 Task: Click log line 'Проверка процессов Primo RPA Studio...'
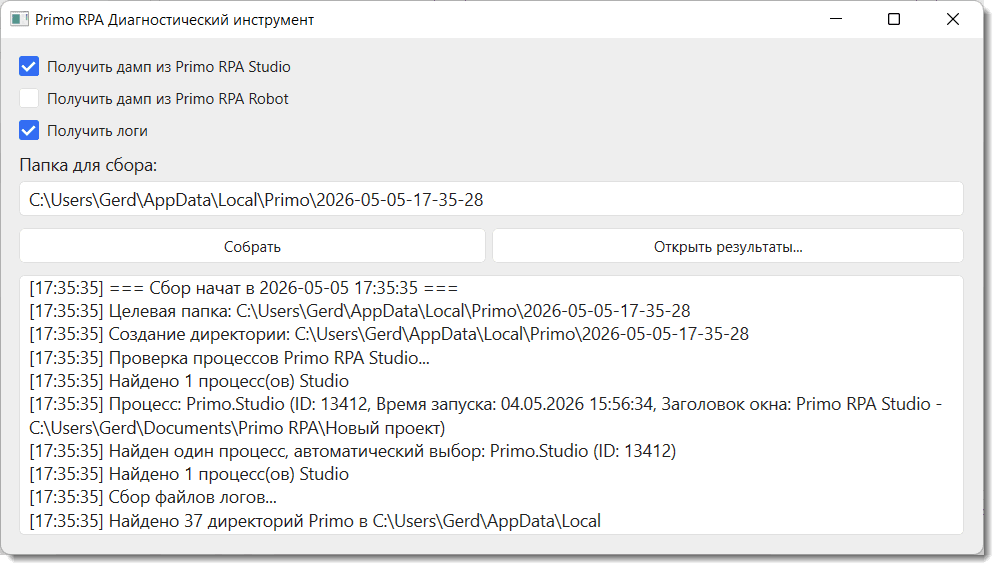click(x=229, y=358)
